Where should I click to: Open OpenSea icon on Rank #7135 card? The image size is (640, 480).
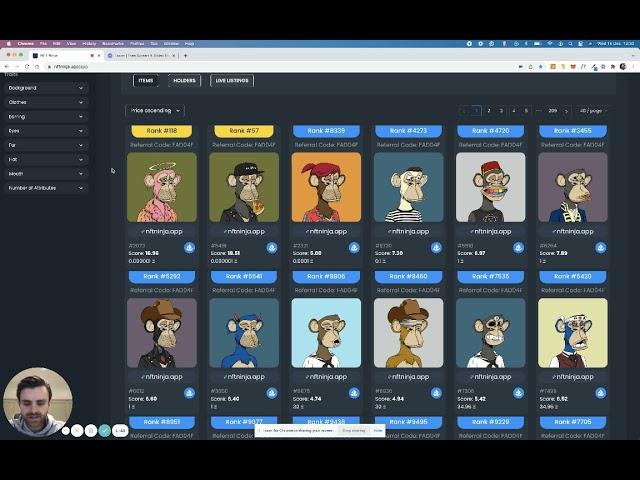(x=518, y=393)
